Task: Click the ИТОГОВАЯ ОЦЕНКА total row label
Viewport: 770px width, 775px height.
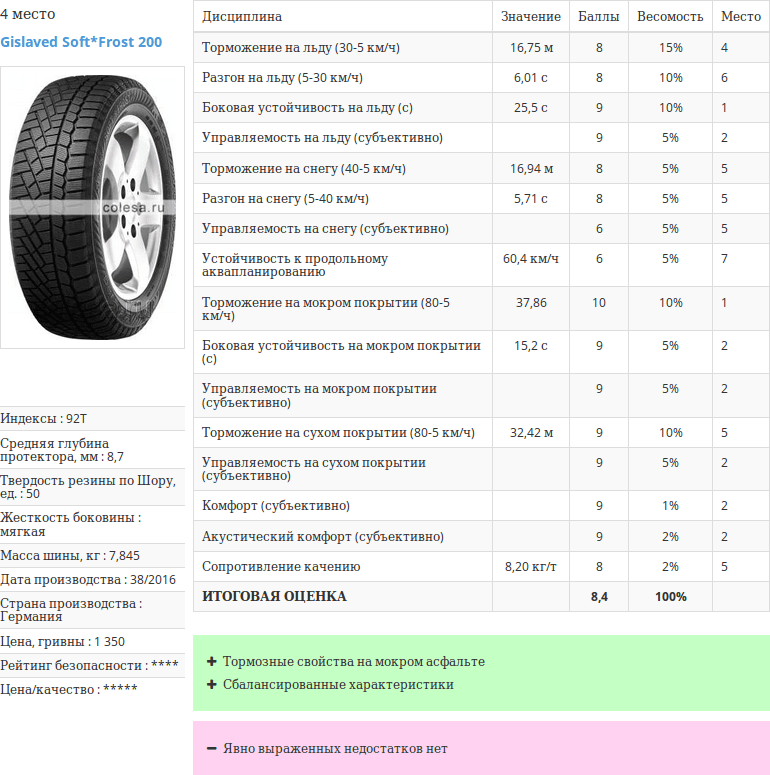Action: [x=274, y=597]
